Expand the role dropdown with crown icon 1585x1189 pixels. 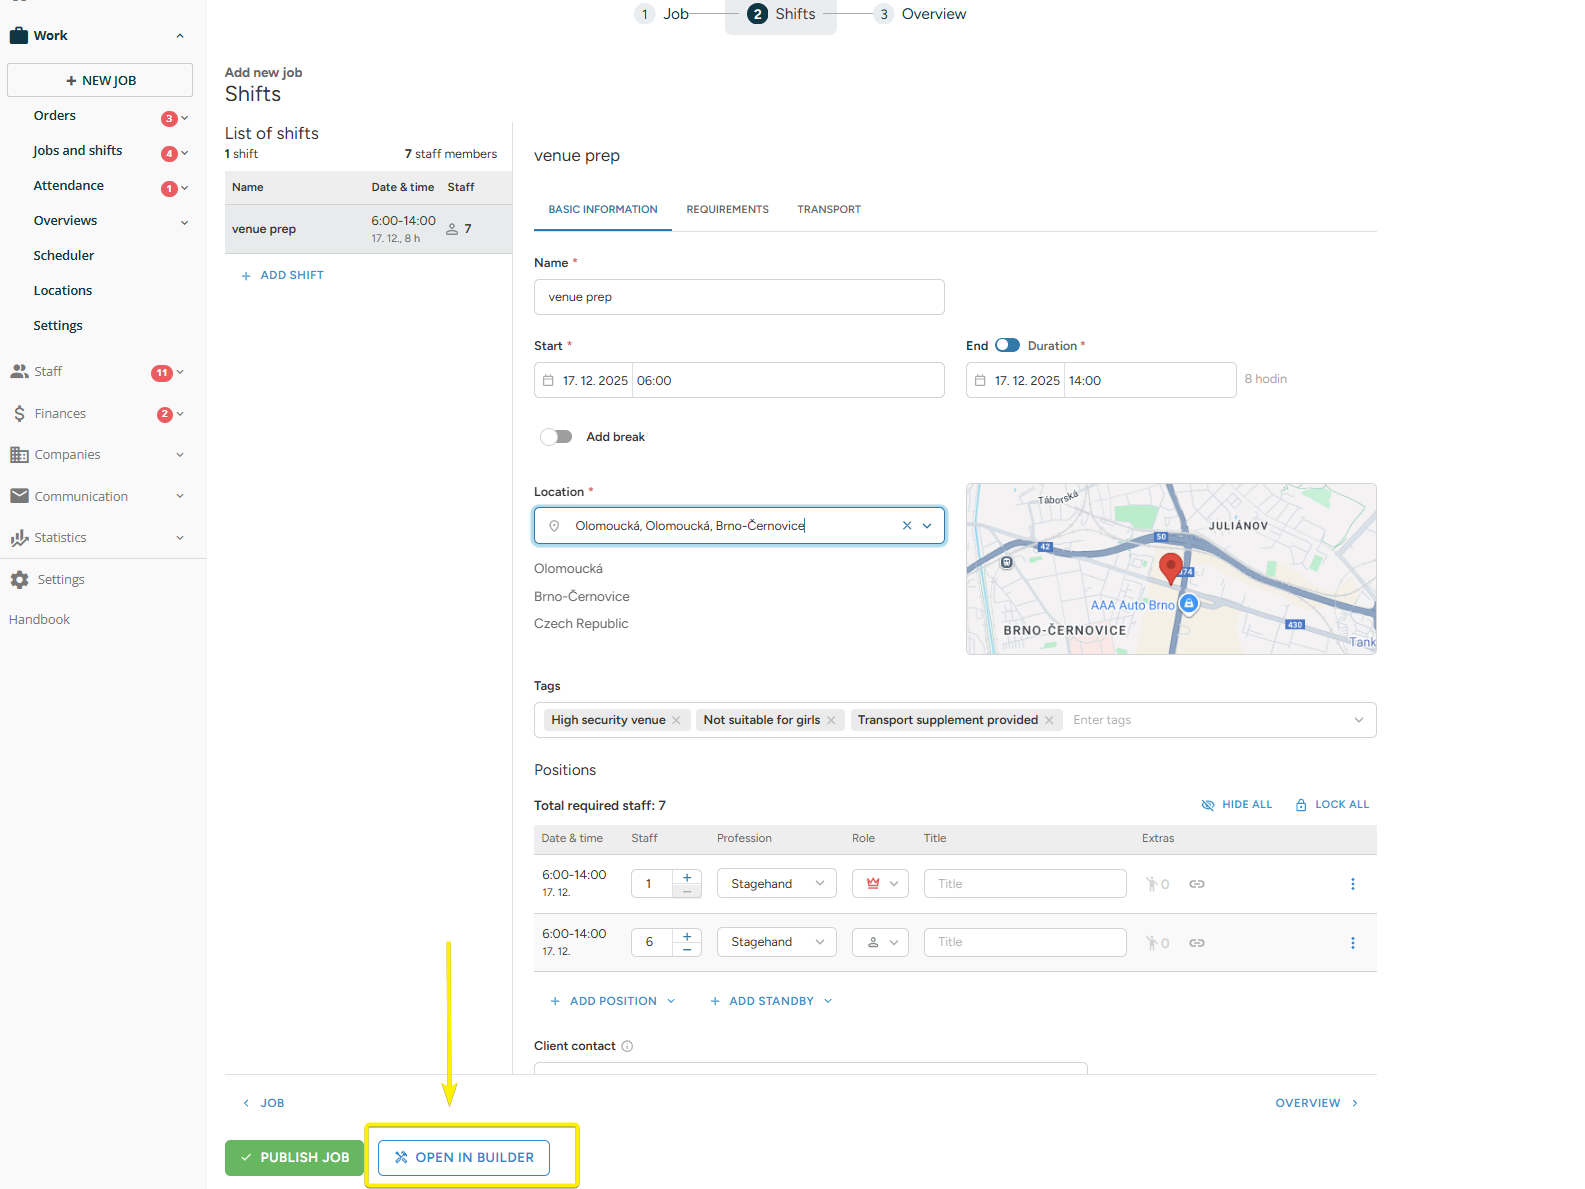(x=880, y=884)
